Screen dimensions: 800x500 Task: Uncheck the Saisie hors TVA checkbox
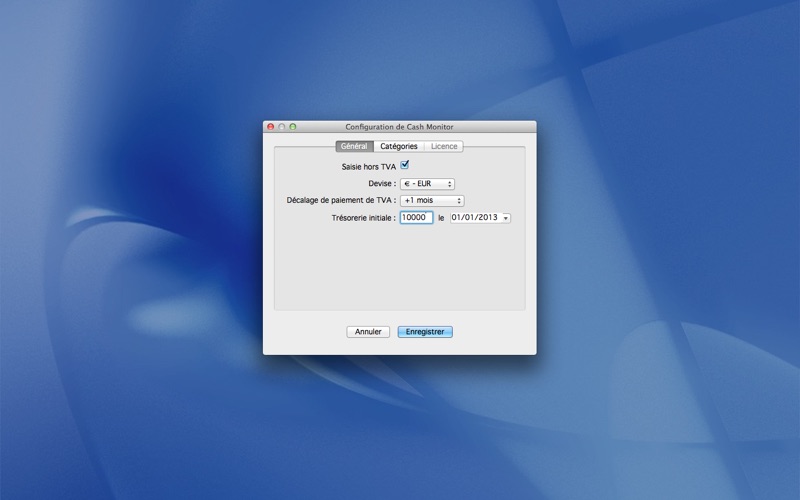click(405, 165)
